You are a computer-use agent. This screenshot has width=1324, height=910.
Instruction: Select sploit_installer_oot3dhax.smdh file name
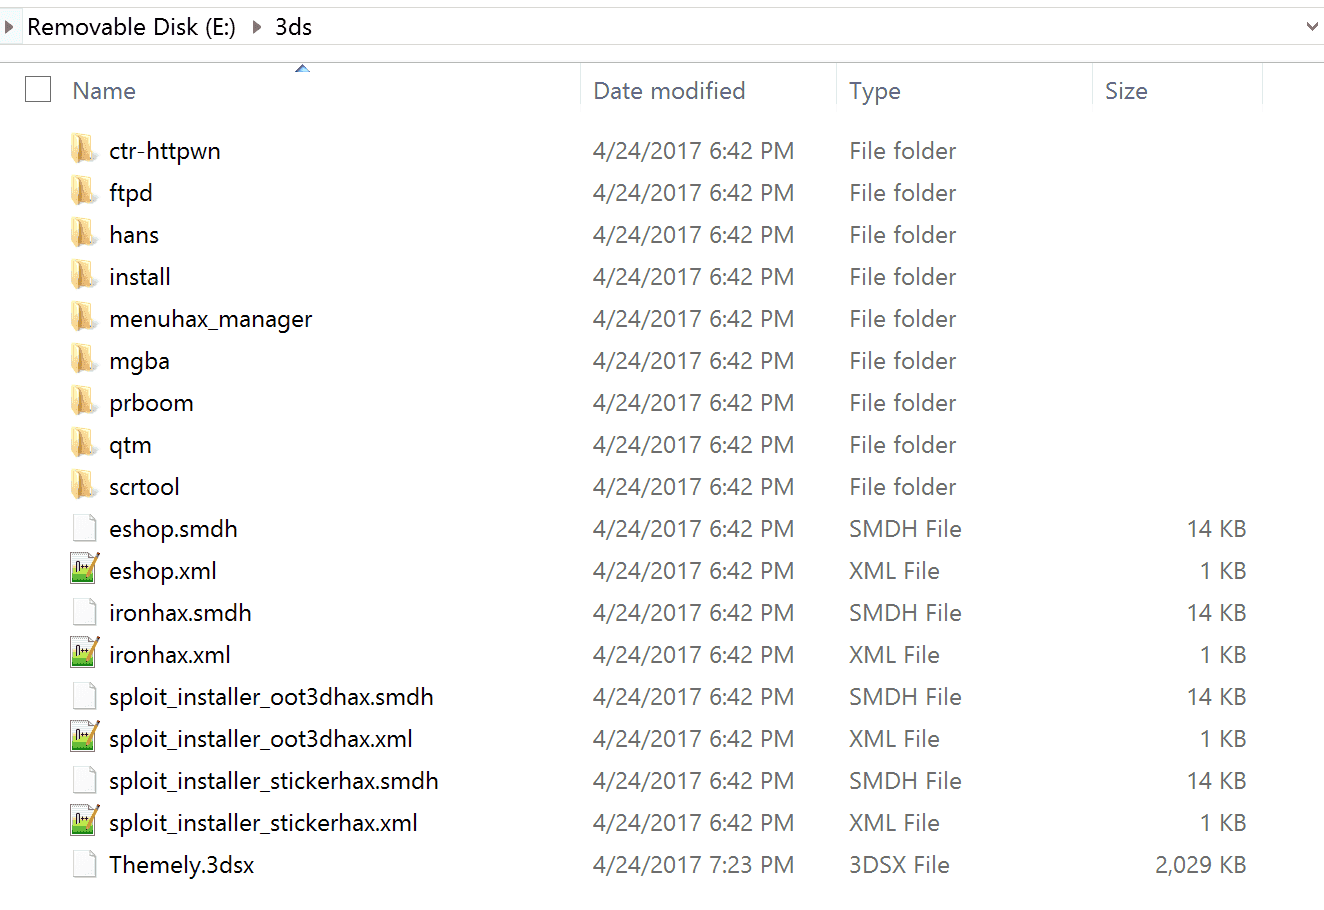pyautogui.click(x=271, y=697)
